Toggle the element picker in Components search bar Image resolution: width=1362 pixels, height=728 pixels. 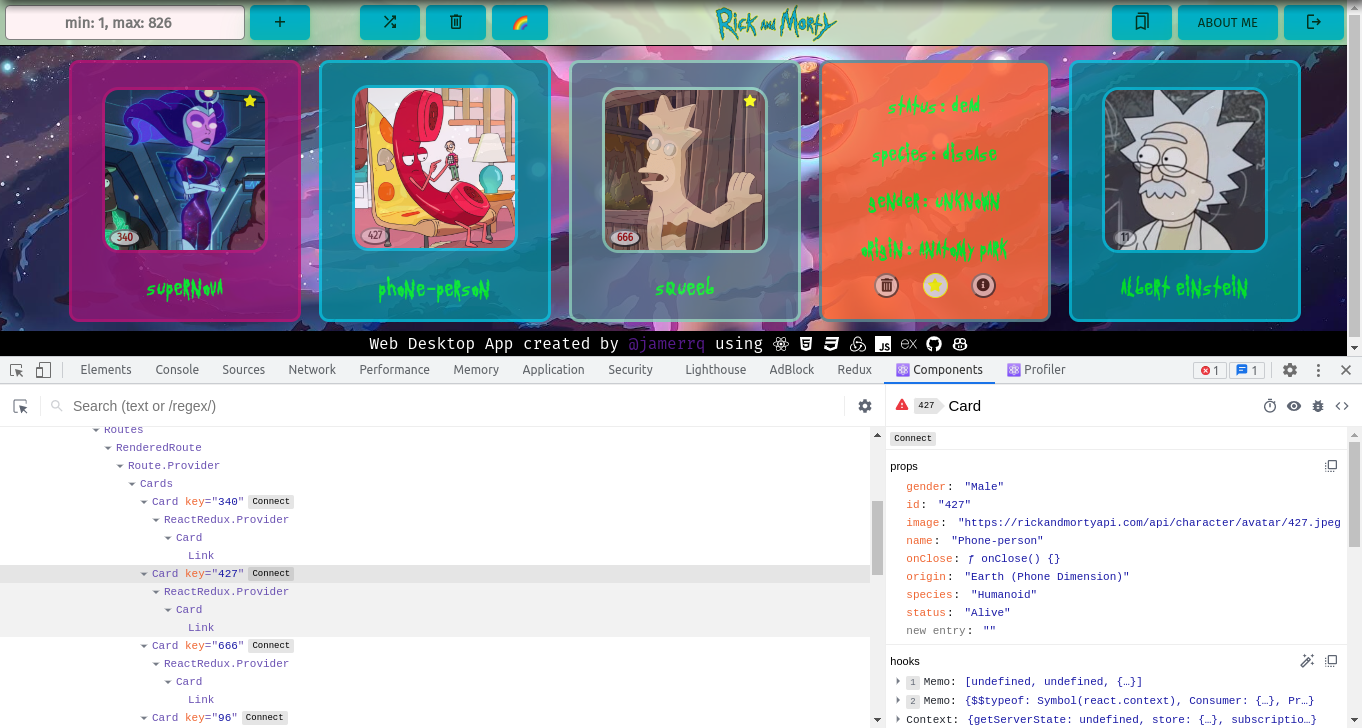coord(20,406)
